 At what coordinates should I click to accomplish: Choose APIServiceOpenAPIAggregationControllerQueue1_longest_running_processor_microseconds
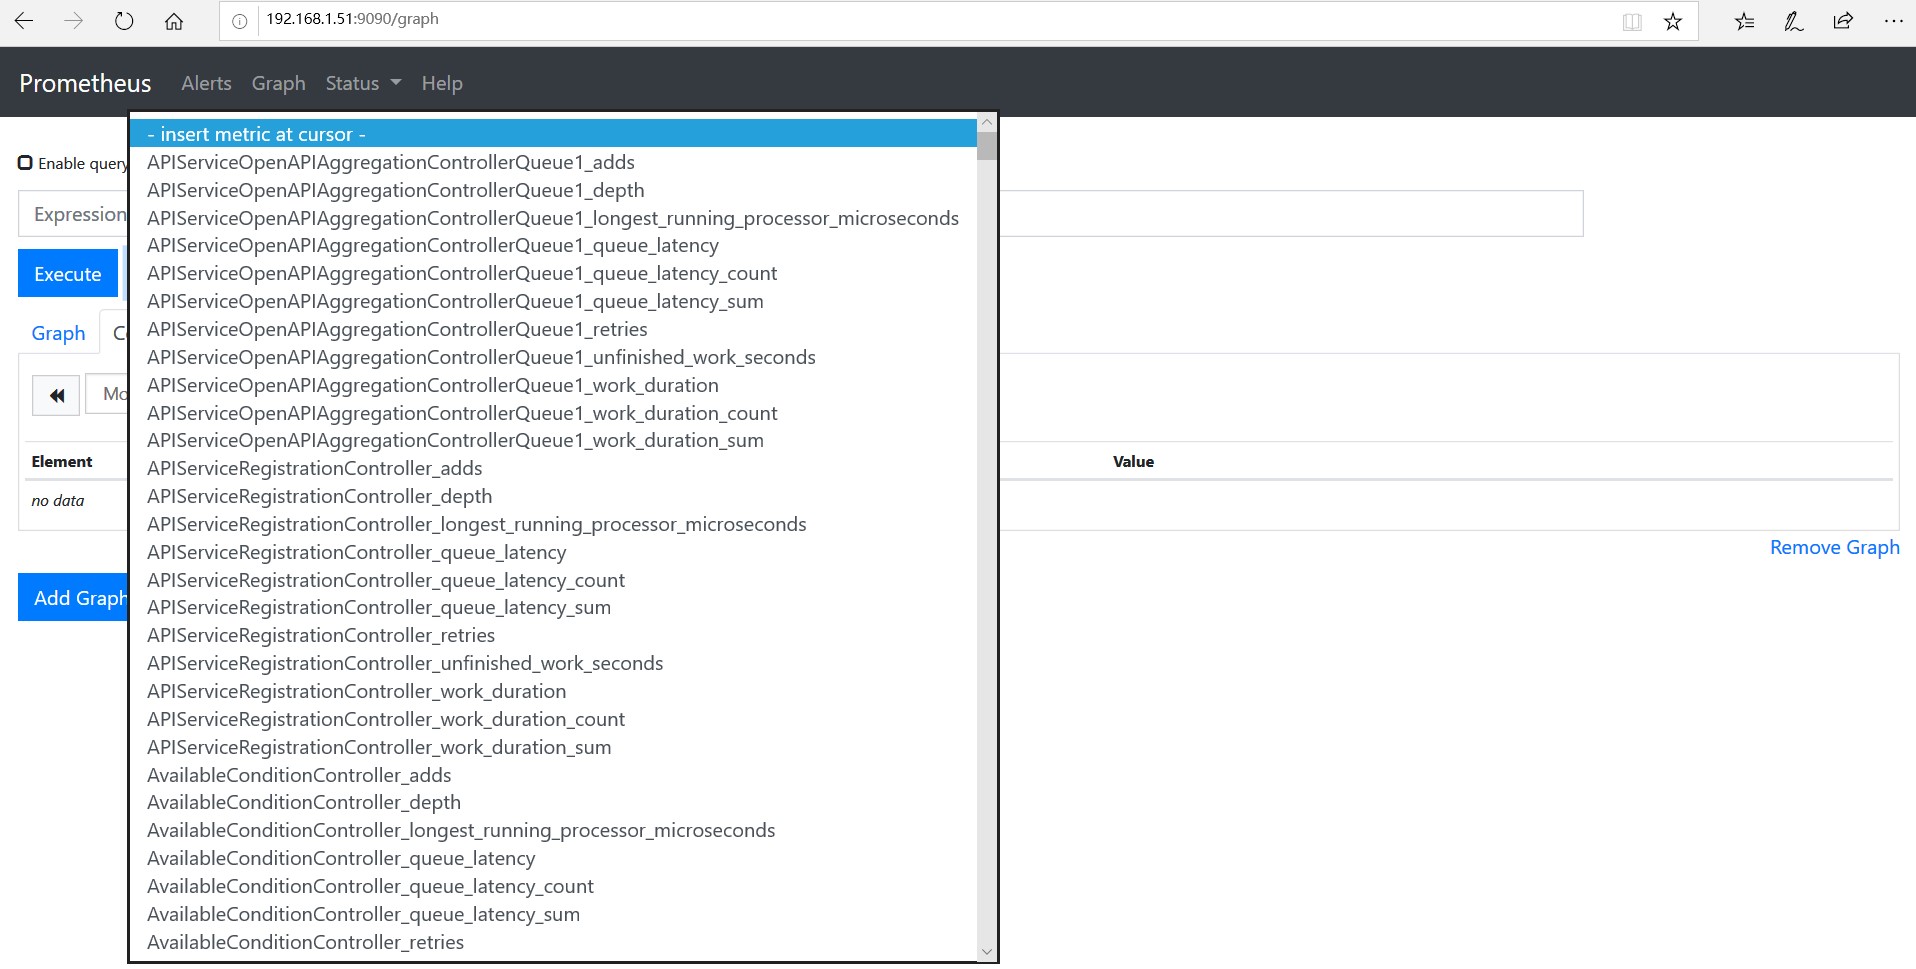click(553, 218)
